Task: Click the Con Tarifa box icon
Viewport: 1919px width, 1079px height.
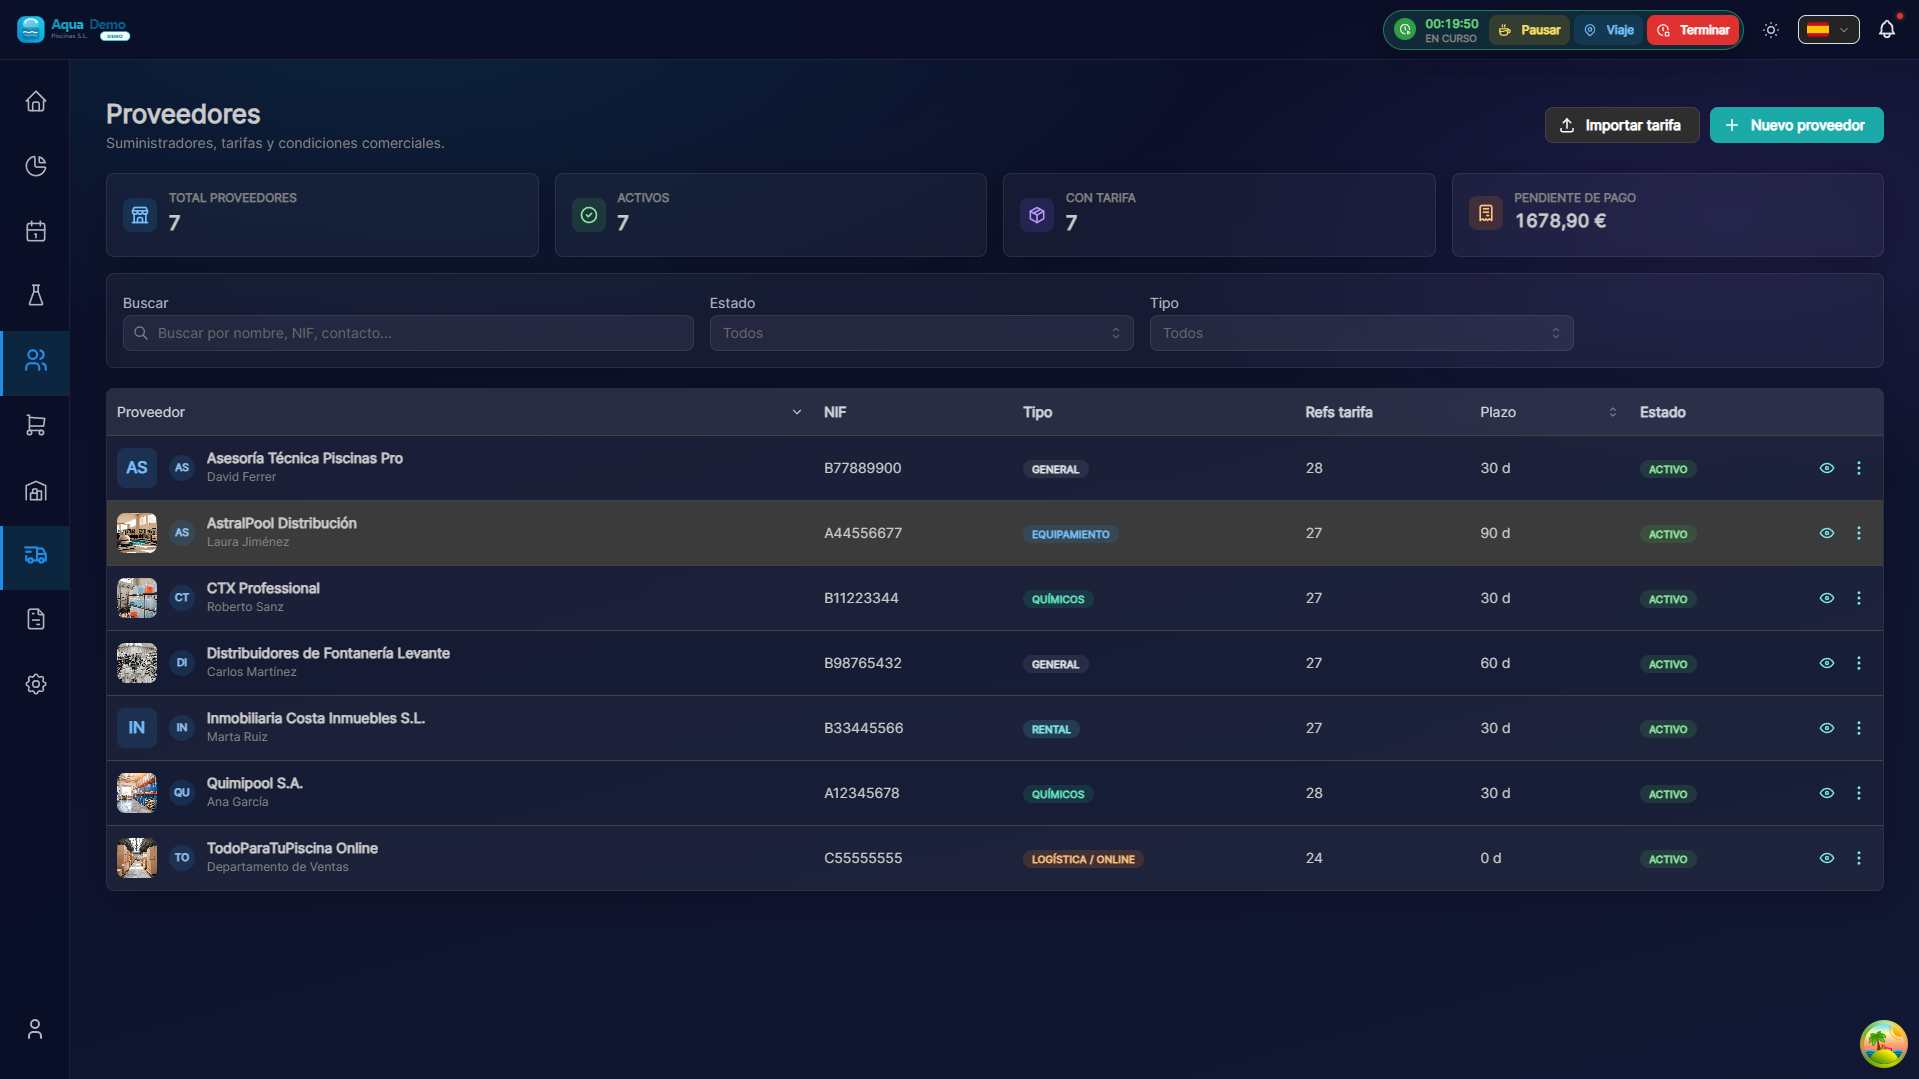Action: (x=1037, y=215)
